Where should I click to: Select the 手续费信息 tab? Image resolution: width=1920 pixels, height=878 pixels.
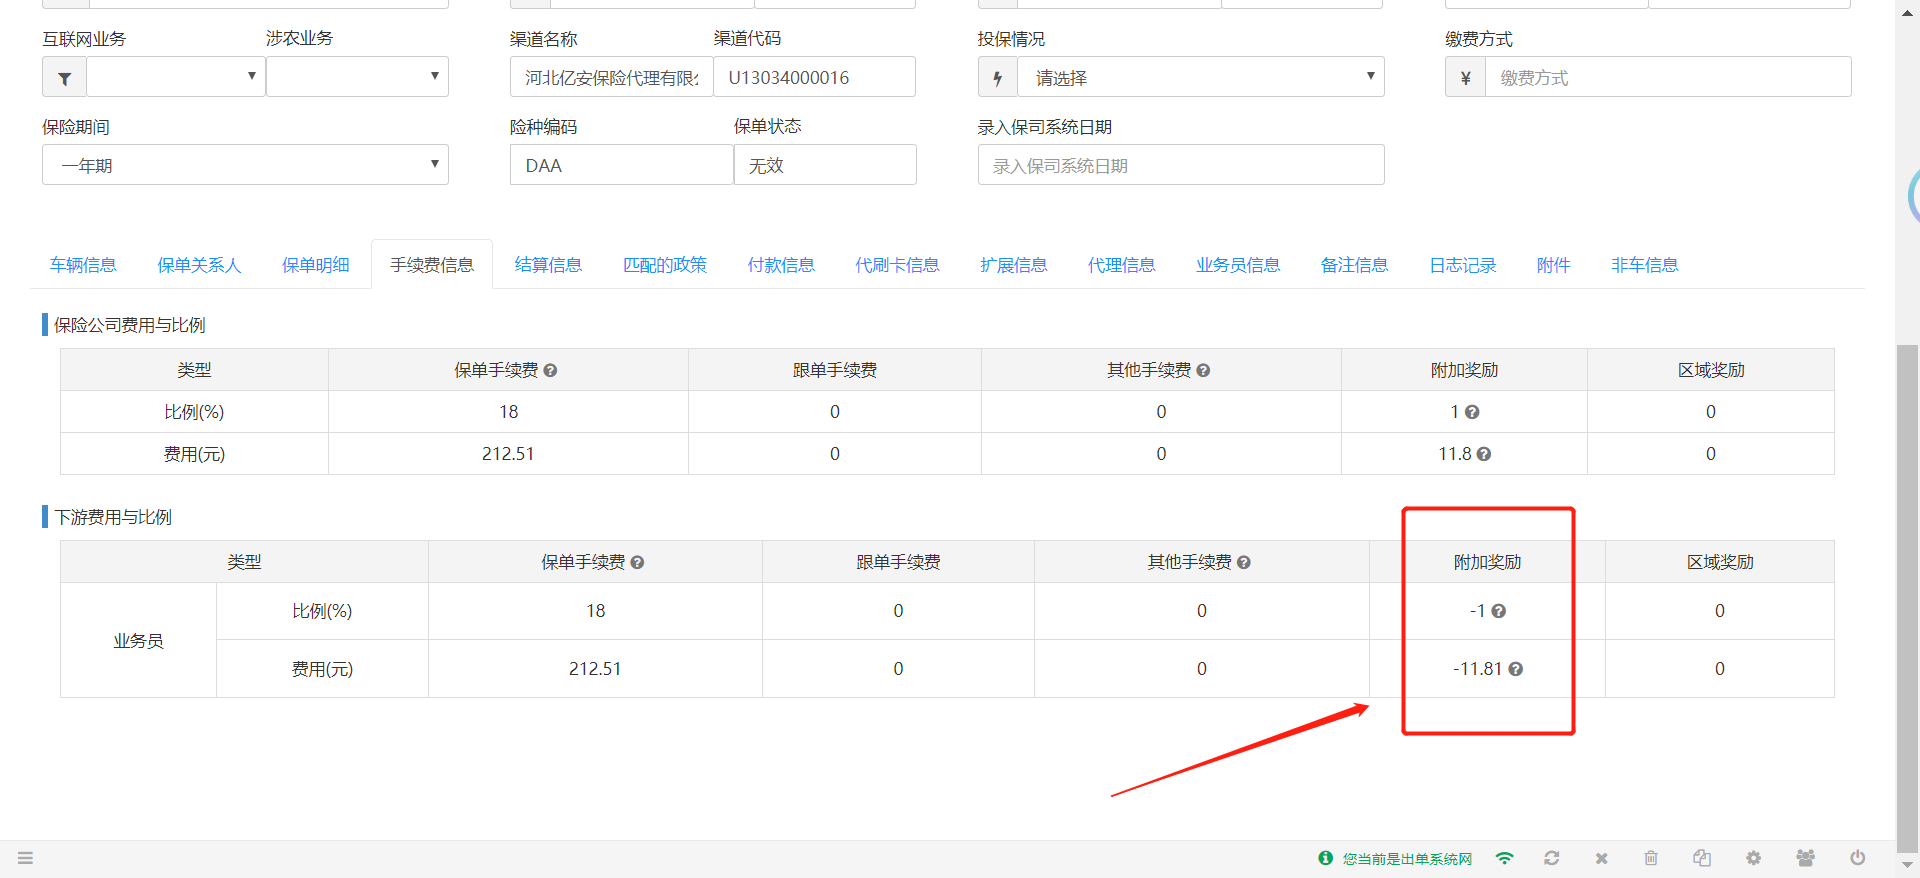[x=432, y=265]
